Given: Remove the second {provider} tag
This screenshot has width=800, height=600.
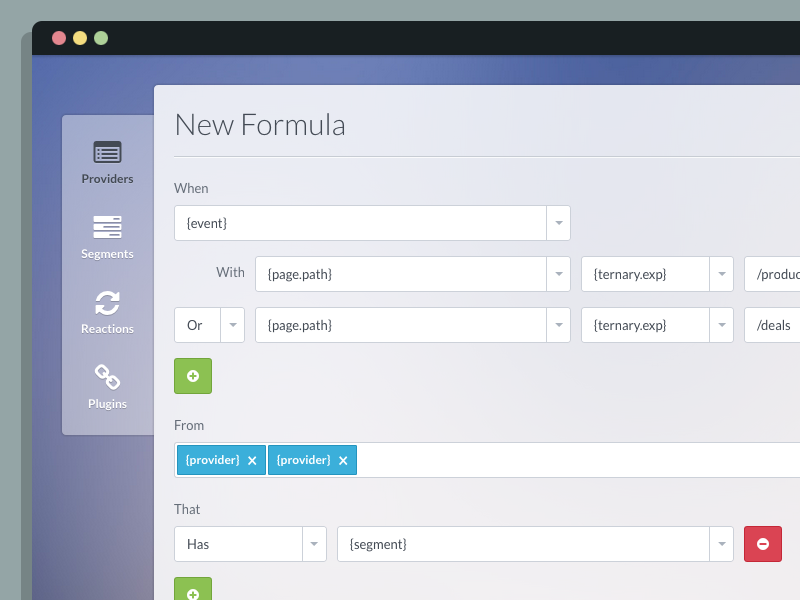Looking at the screenshot, I should (343, 461).
